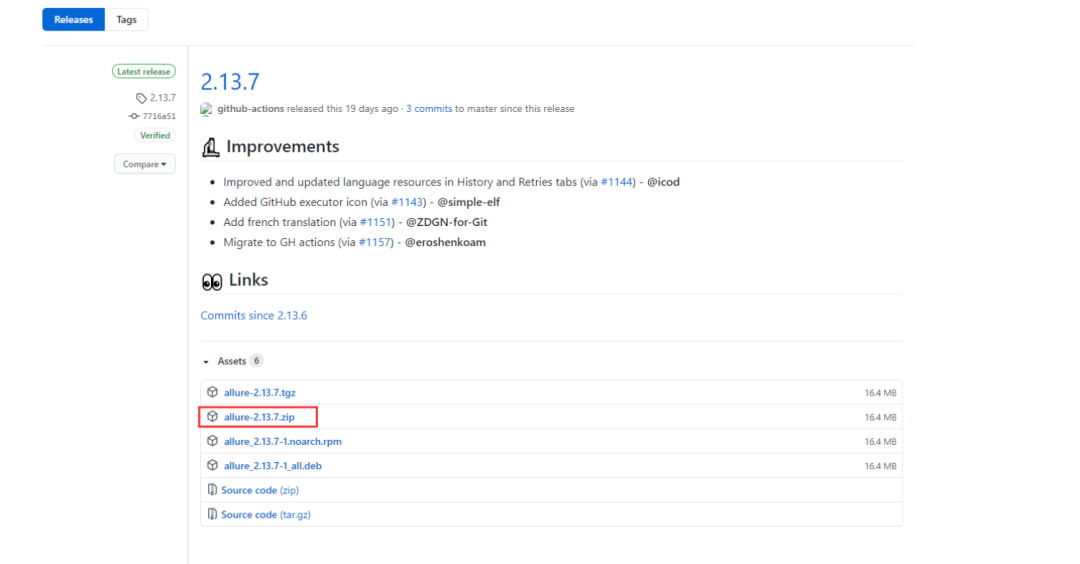Download allure-2.13.7.zip

point(259,417)
